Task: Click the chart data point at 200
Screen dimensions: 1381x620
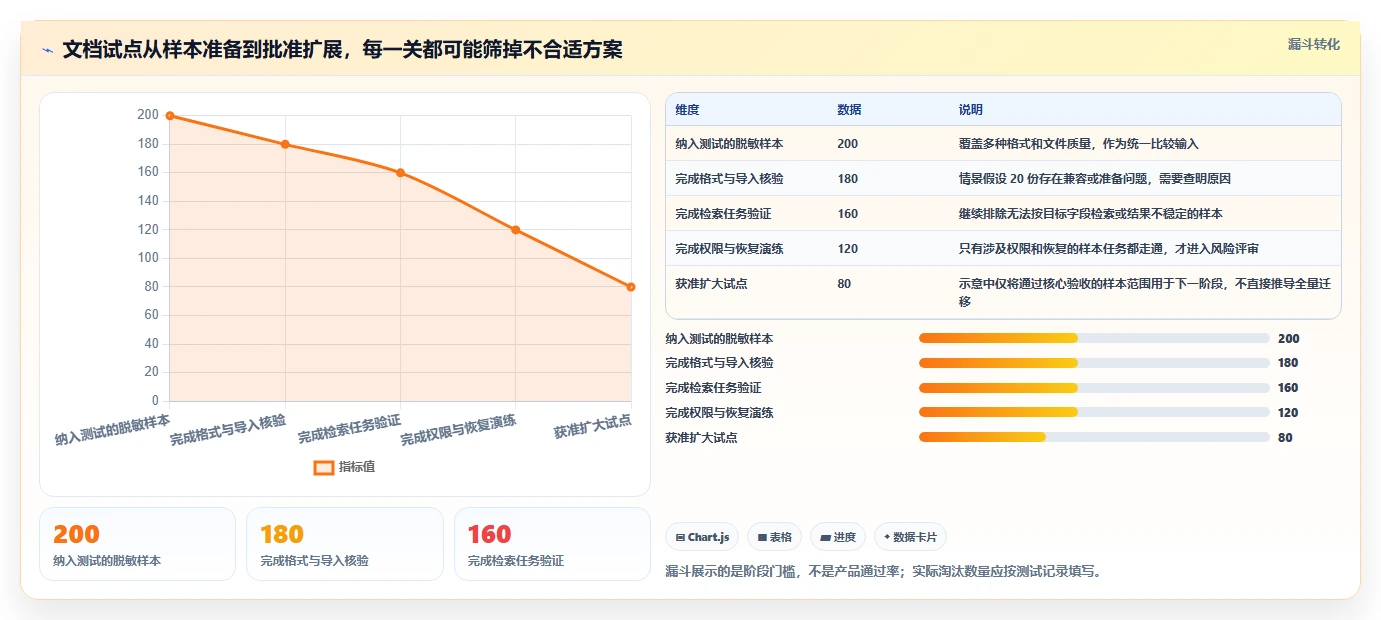Action: click(x=170, y=116)
